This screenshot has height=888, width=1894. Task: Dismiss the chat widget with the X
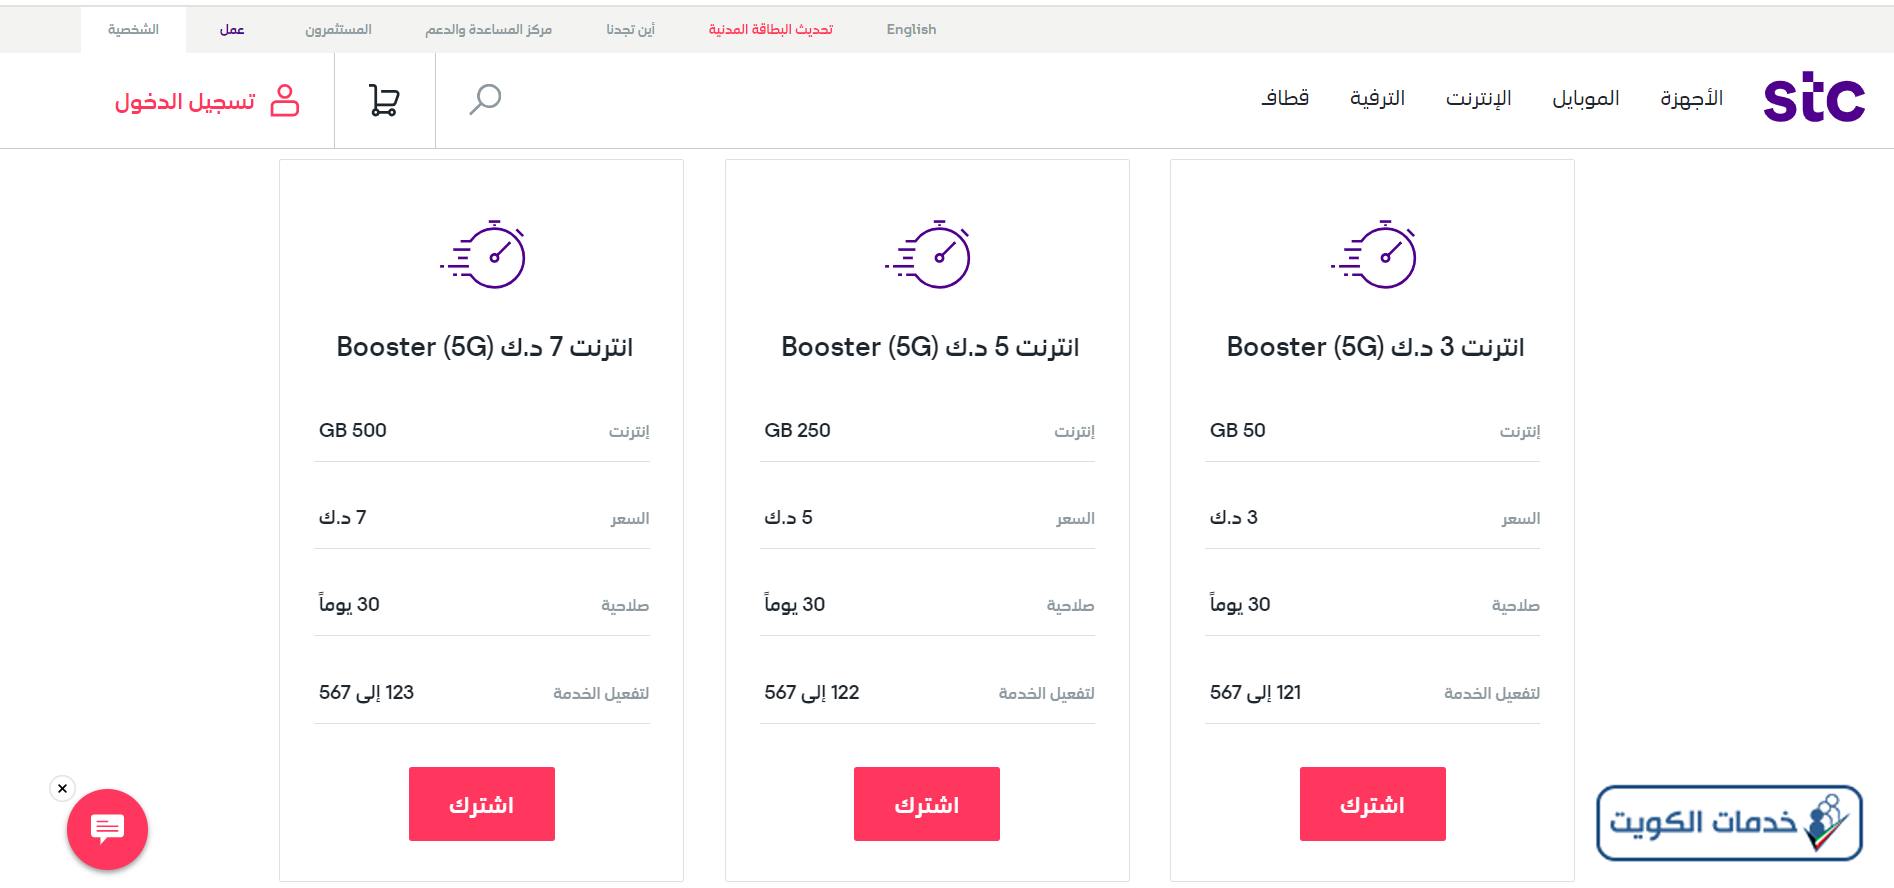pos(62,788)
